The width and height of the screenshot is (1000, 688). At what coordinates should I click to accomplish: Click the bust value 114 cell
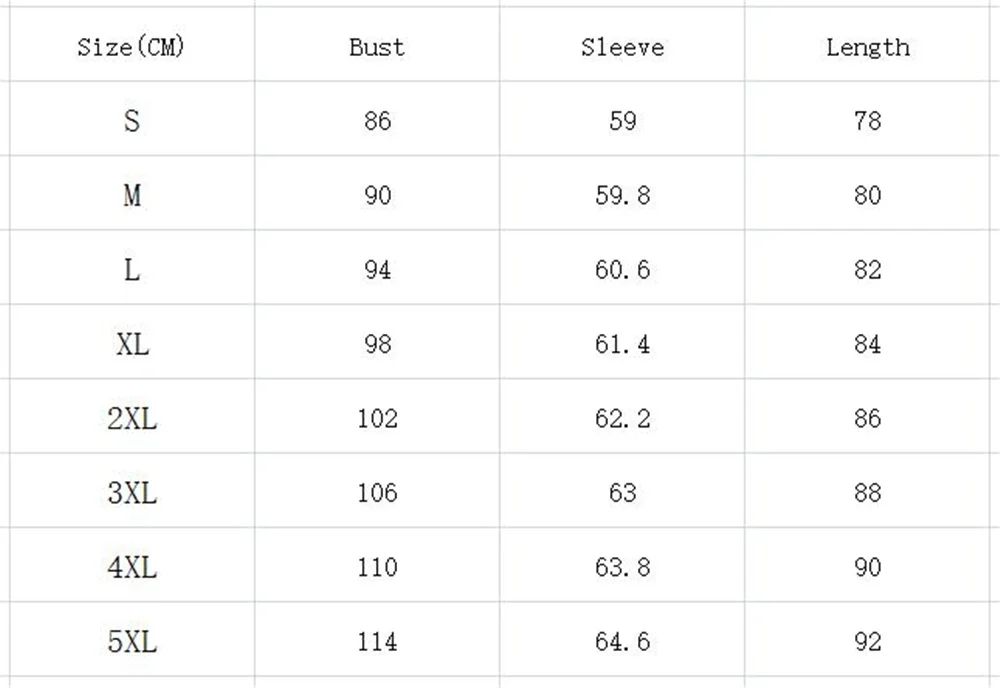377,641
